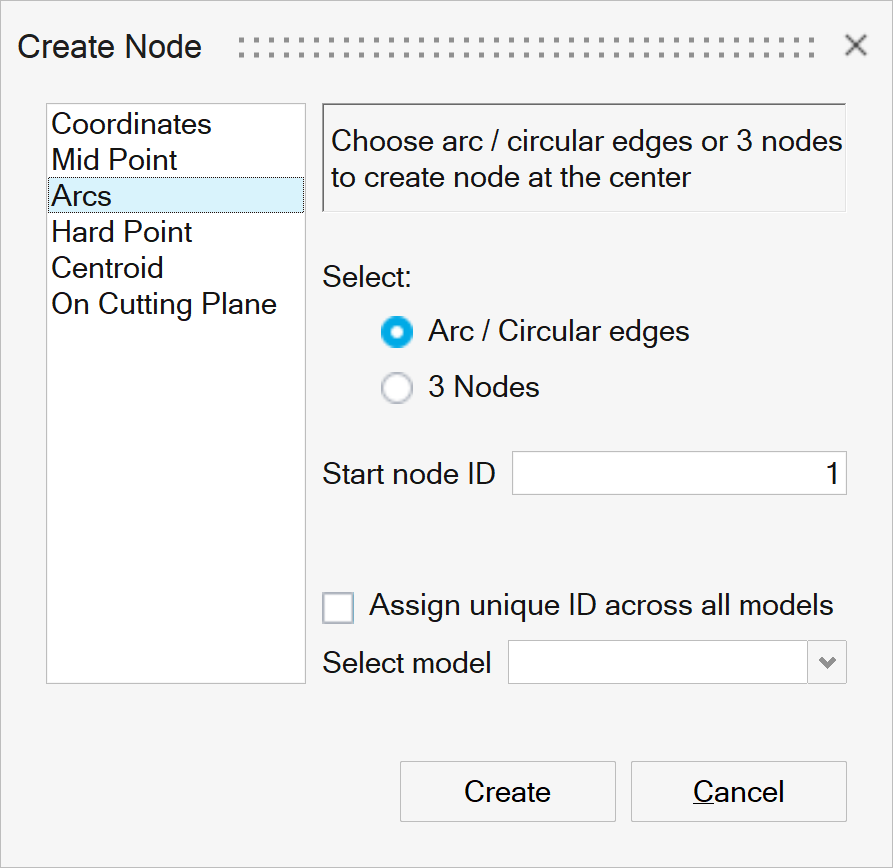Click the arc selection instruction text box

[584, 159]
